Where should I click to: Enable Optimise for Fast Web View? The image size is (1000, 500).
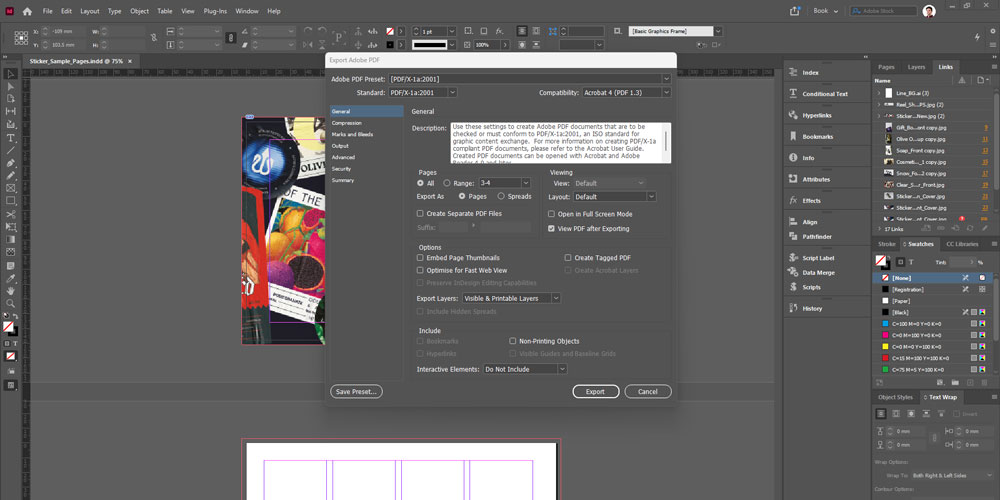coord(420,270)
